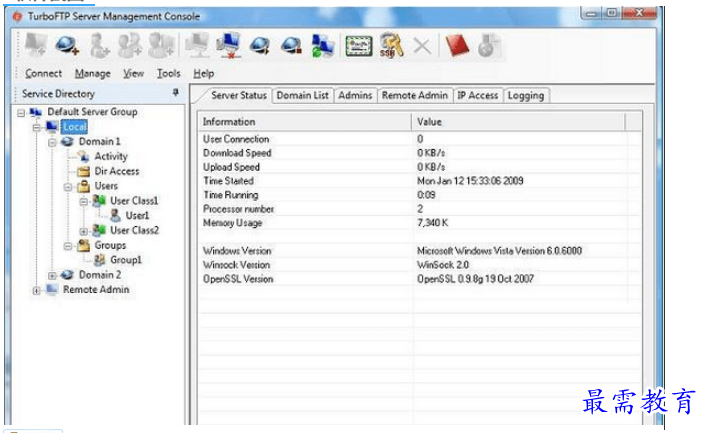704x433 pixels.
Task: Select Dir Access in the tree
Action: point(116,171)
